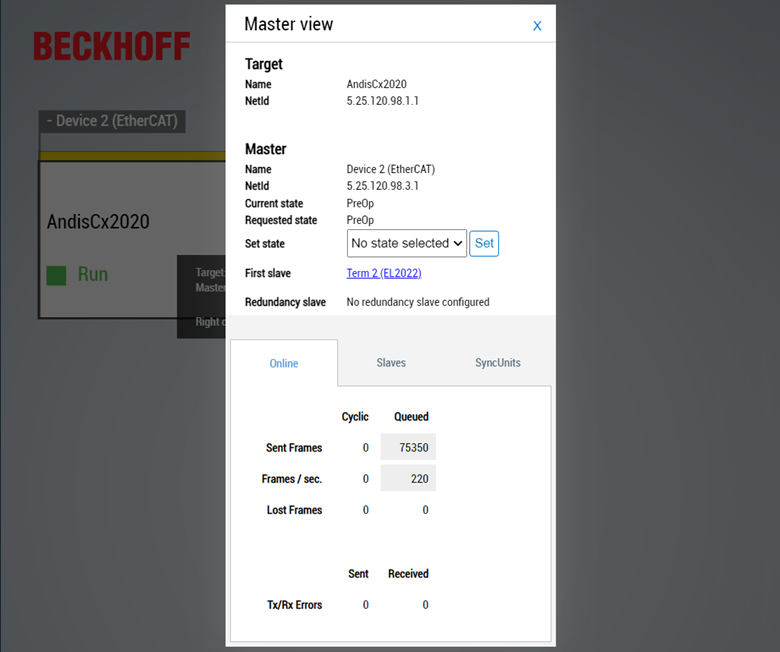The width and height of the screenshot is (780, 652).
Task: Click the Cyclic column header
Action: 355,417
